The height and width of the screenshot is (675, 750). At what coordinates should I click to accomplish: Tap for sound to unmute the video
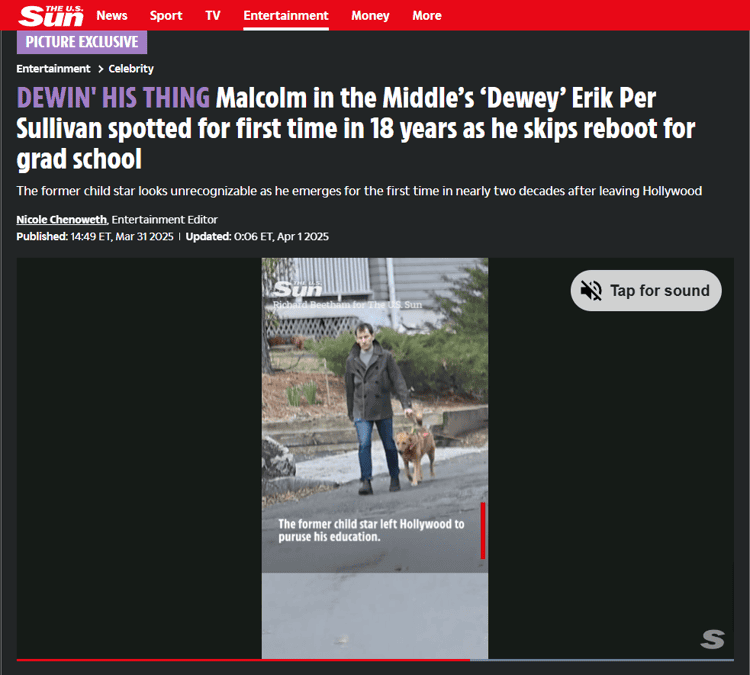[x=646, y=290]
